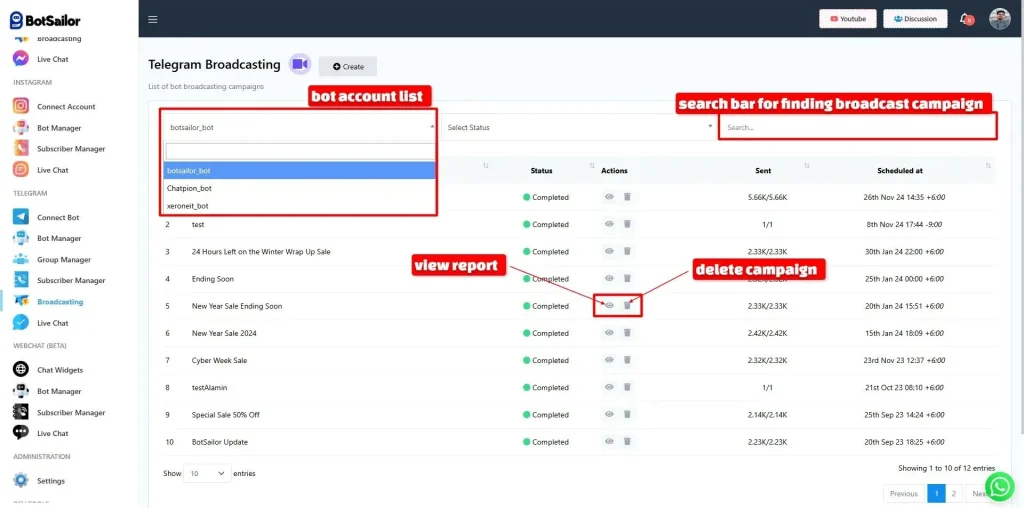Open Telegram Subscriber Manager in sidebar
Image resolution: width=1024 pixels, height=508 pixels.
[71, 280]
